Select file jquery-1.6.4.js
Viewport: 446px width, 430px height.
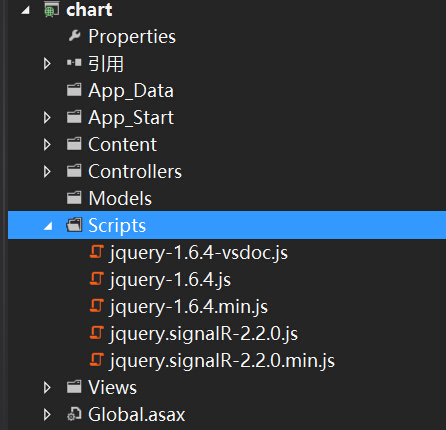170,280
